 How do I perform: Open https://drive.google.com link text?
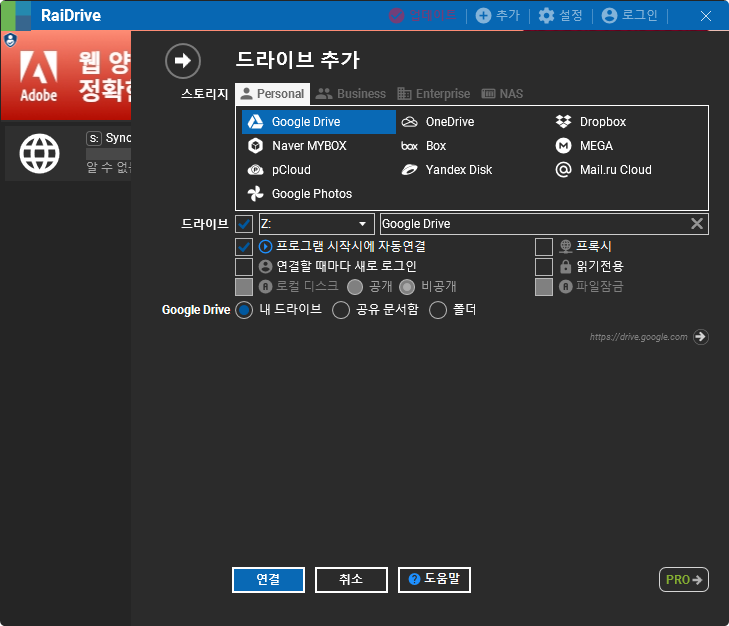click(x=638, y=337)
